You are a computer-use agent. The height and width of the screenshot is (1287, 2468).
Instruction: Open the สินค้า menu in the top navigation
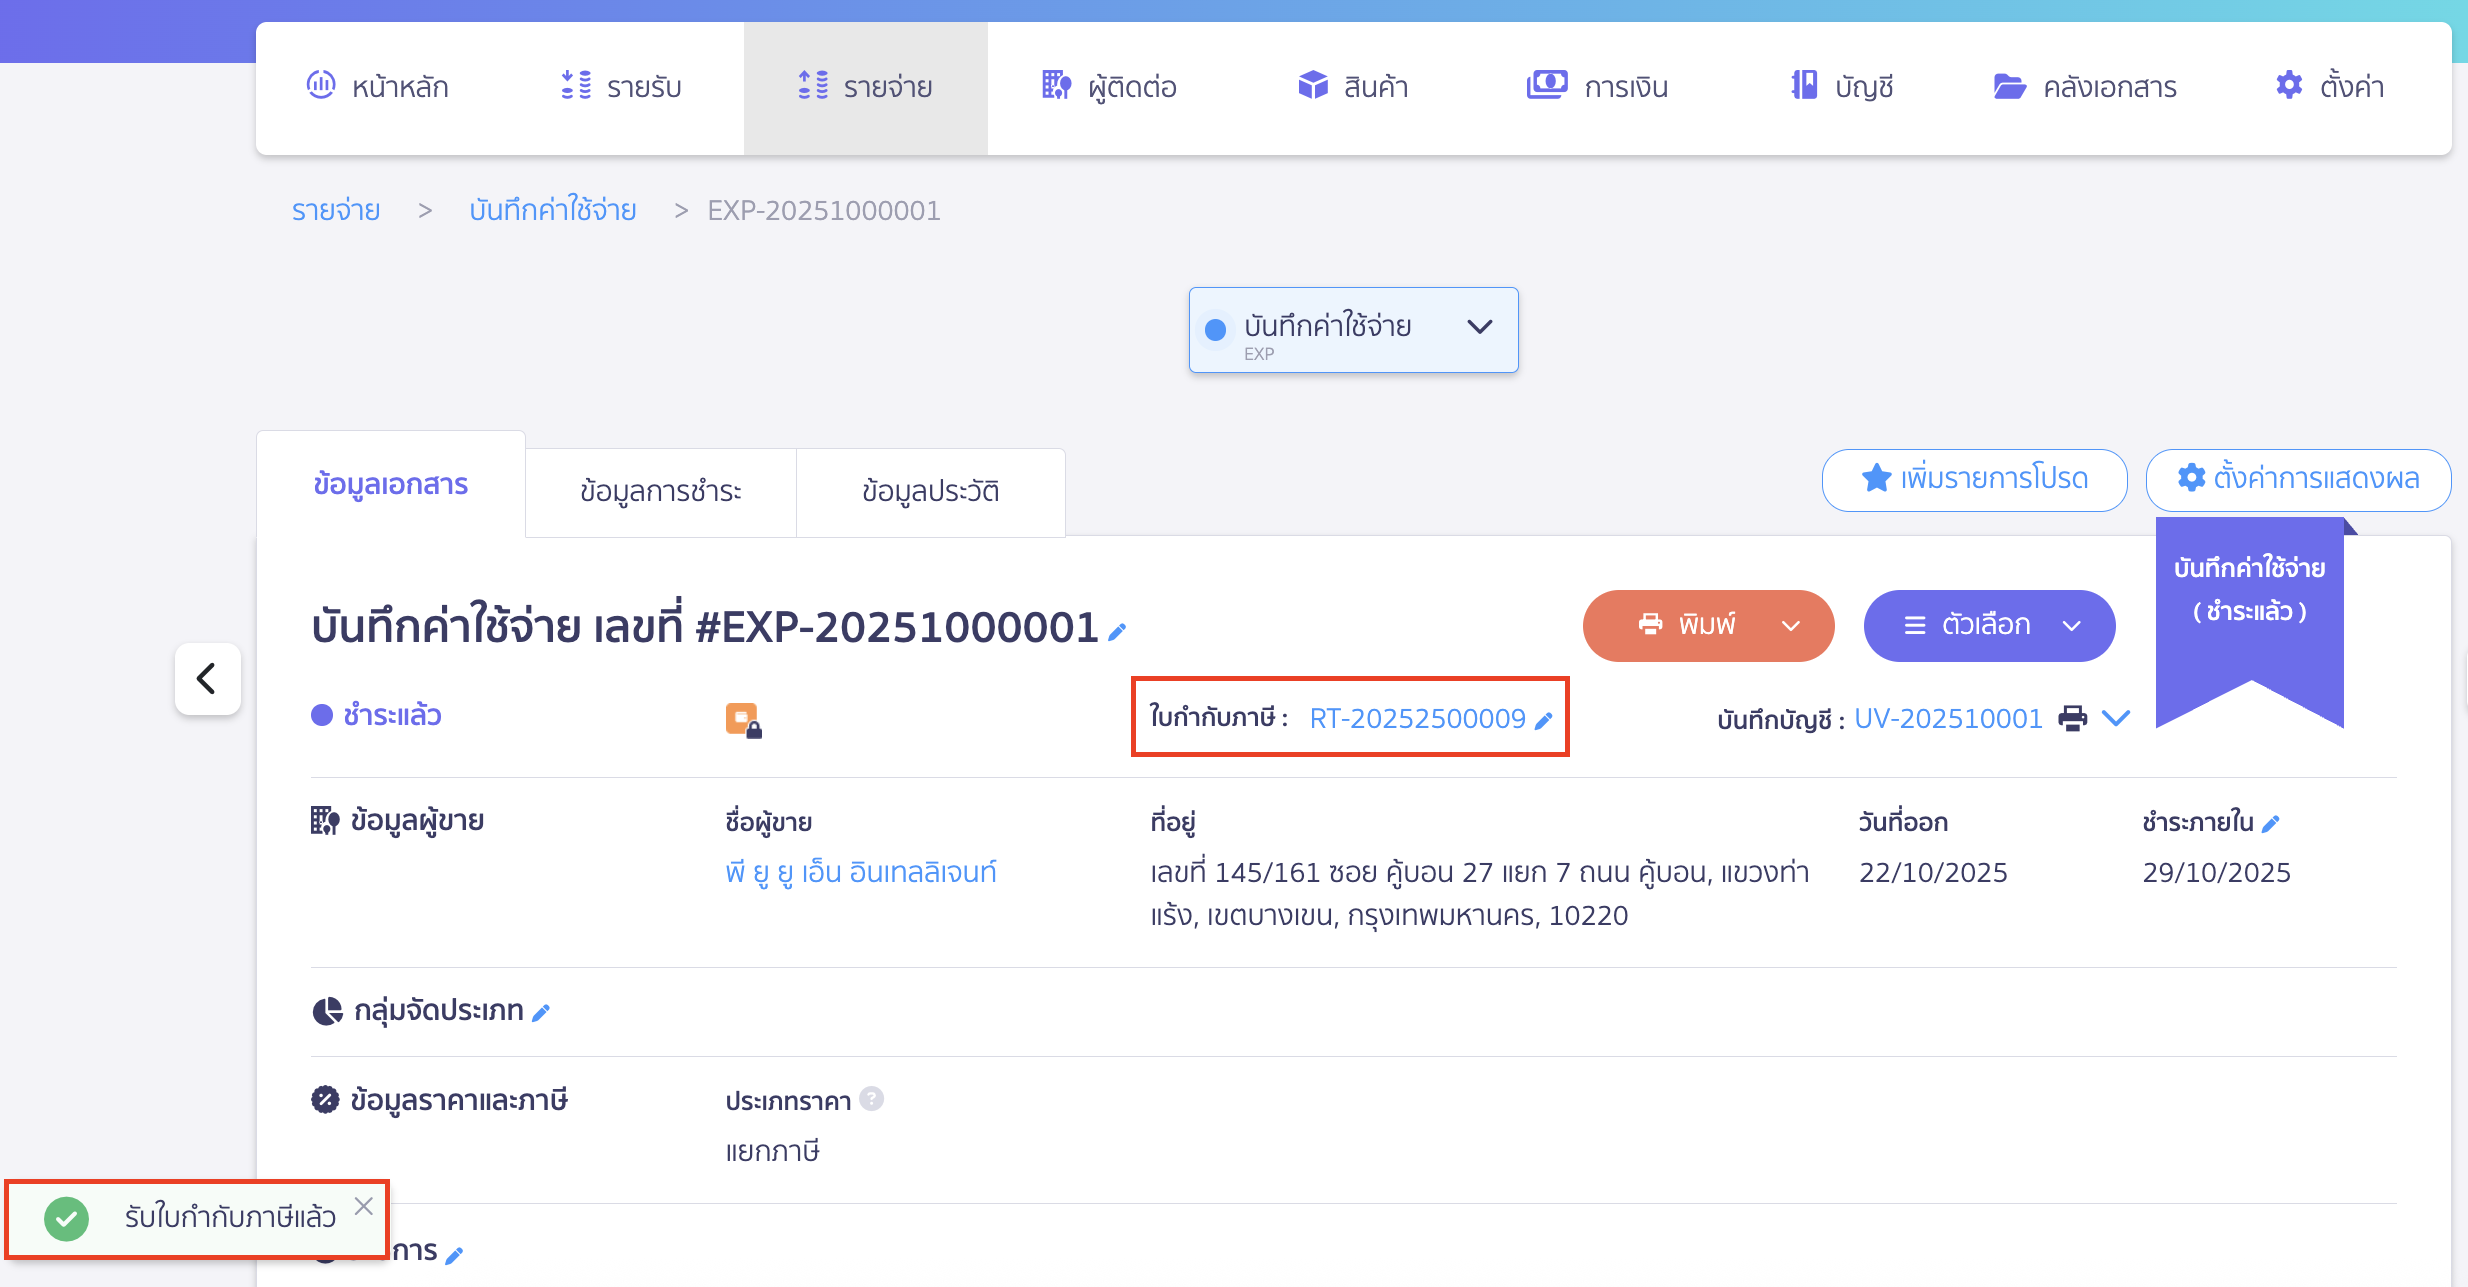tap(1353, 87)
